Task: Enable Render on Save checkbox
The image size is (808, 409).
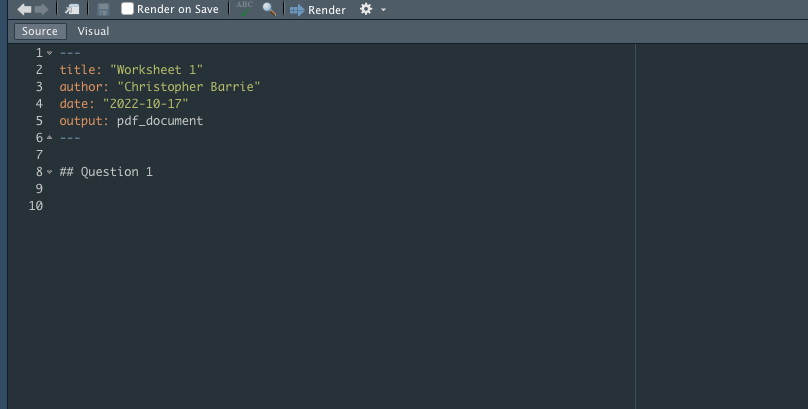Action: [x=127, y=8]
